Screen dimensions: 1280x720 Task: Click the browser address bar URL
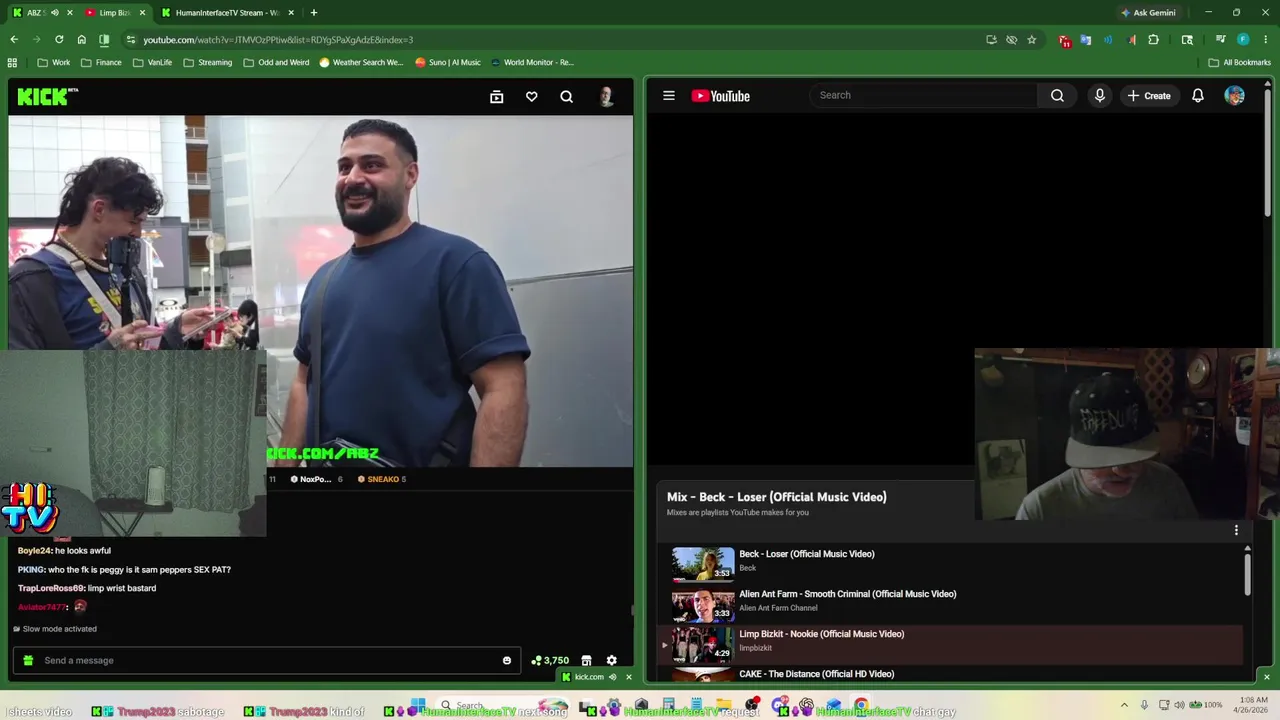(x=278, y=40)
